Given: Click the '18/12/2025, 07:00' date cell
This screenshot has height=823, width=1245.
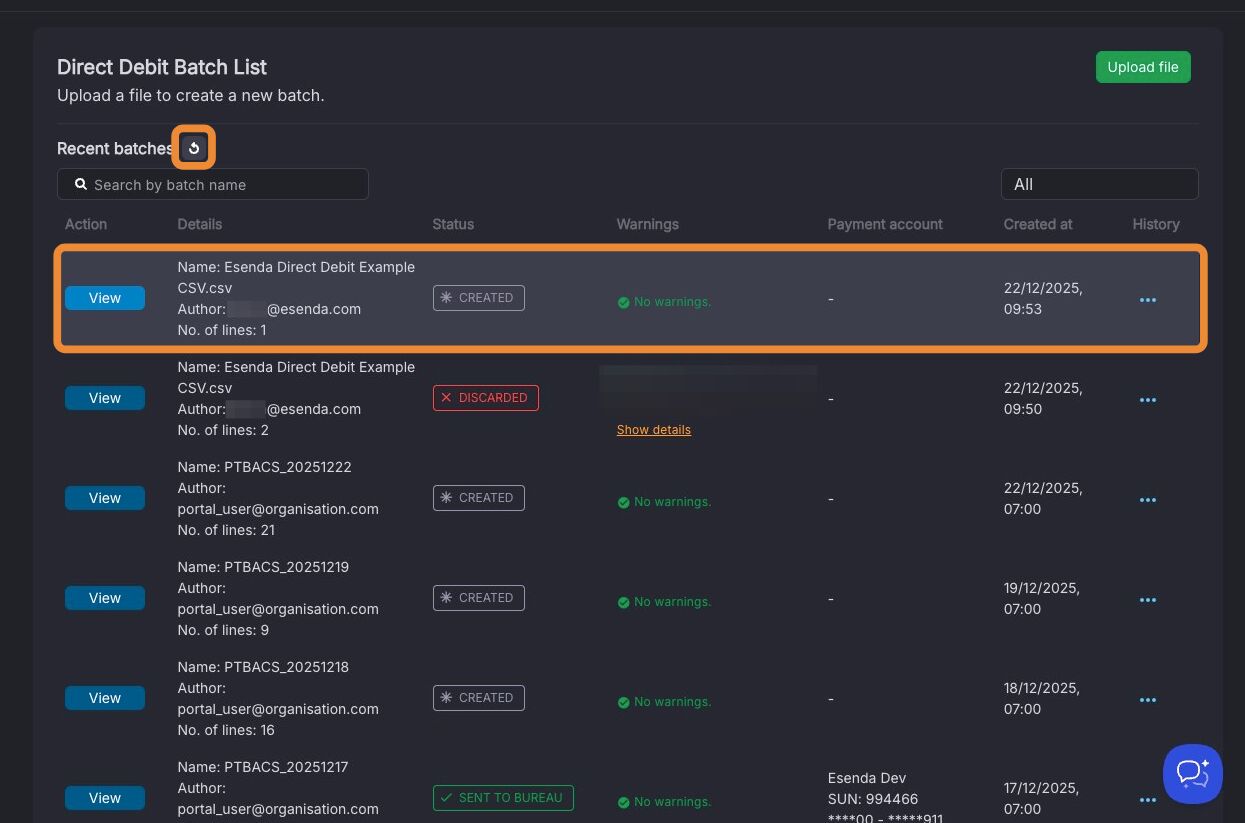Looking at the screenshot, I should pos(1043,698).
